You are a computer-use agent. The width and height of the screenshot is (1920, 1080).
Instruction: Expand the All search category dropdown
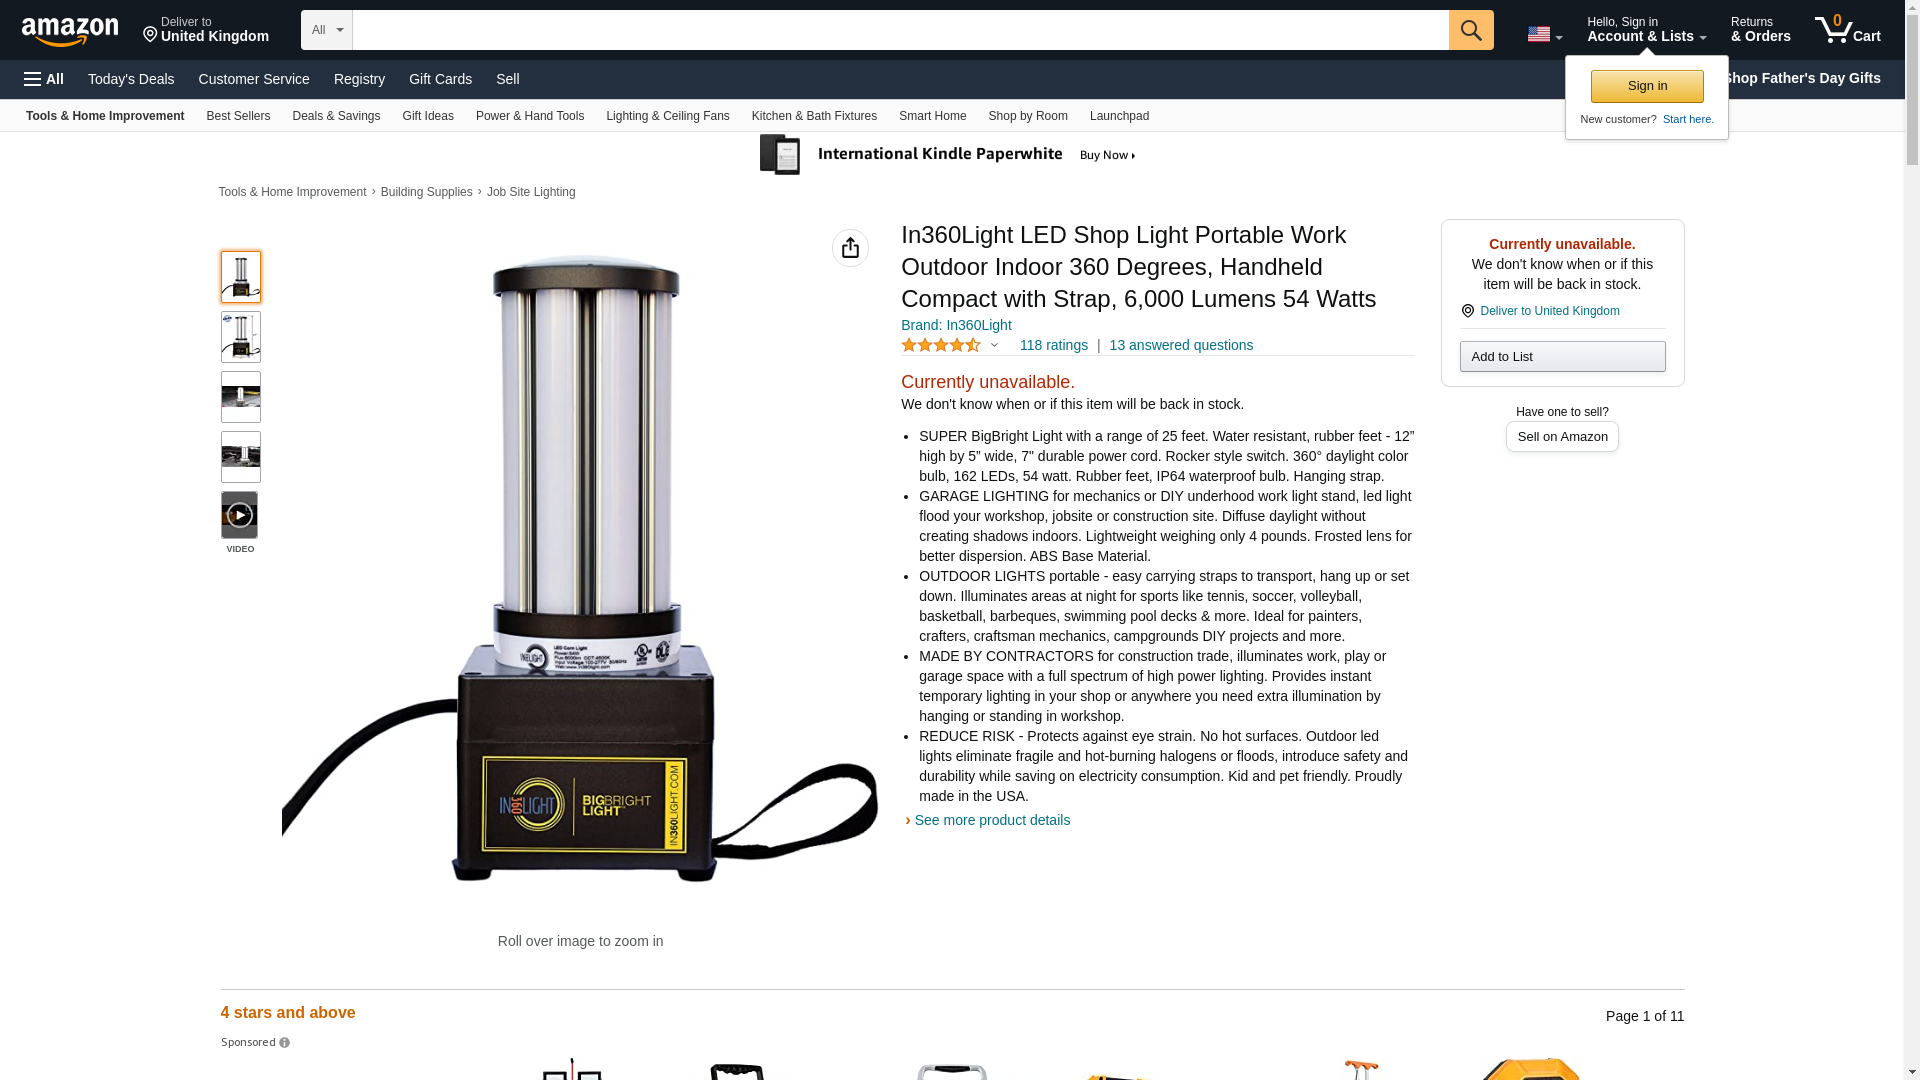point(327,30)
